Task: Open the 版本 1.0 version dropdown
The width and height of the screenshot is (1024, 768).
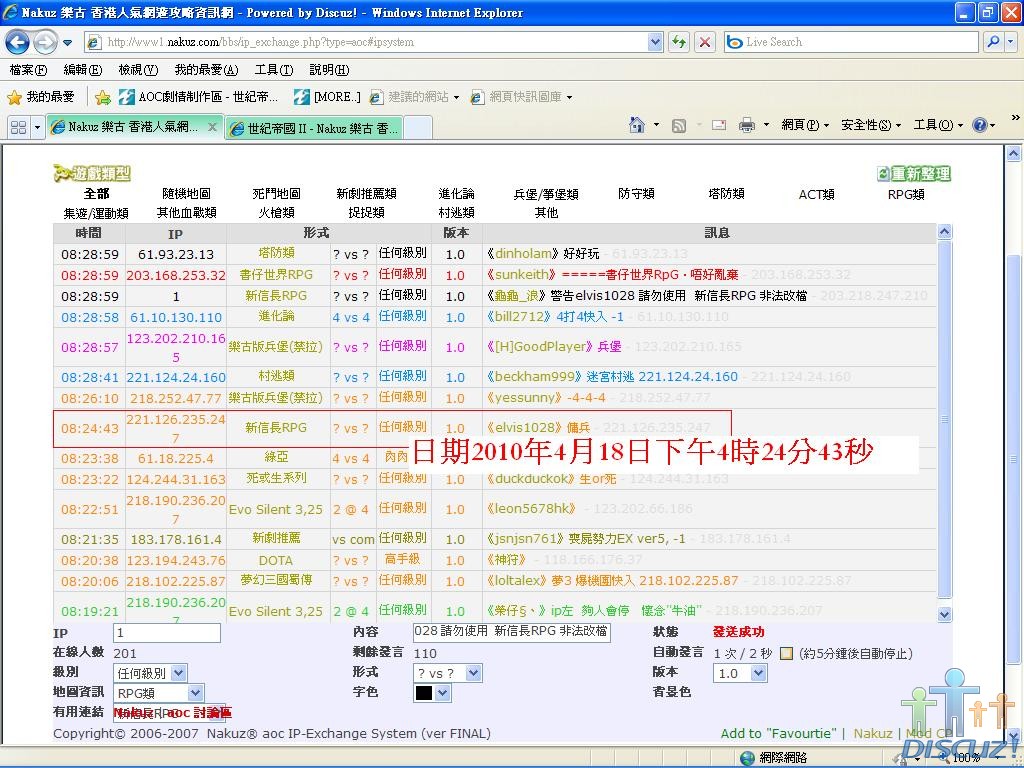Action: (740, 674)
